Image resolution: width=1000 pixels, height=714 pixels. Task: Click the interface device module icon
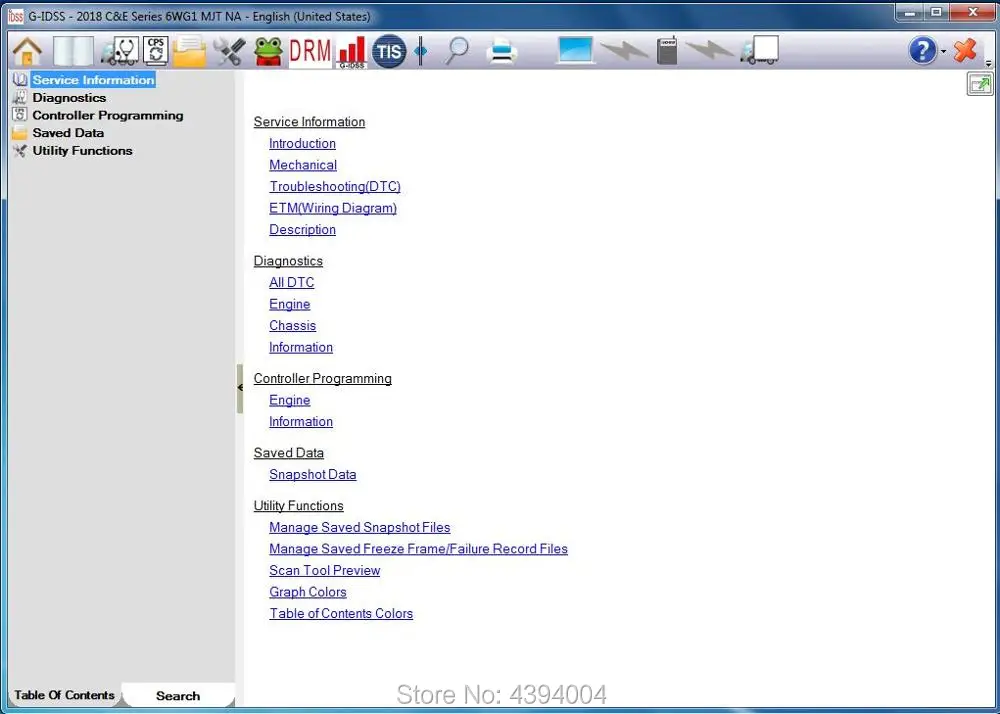(x=666, y=50)
